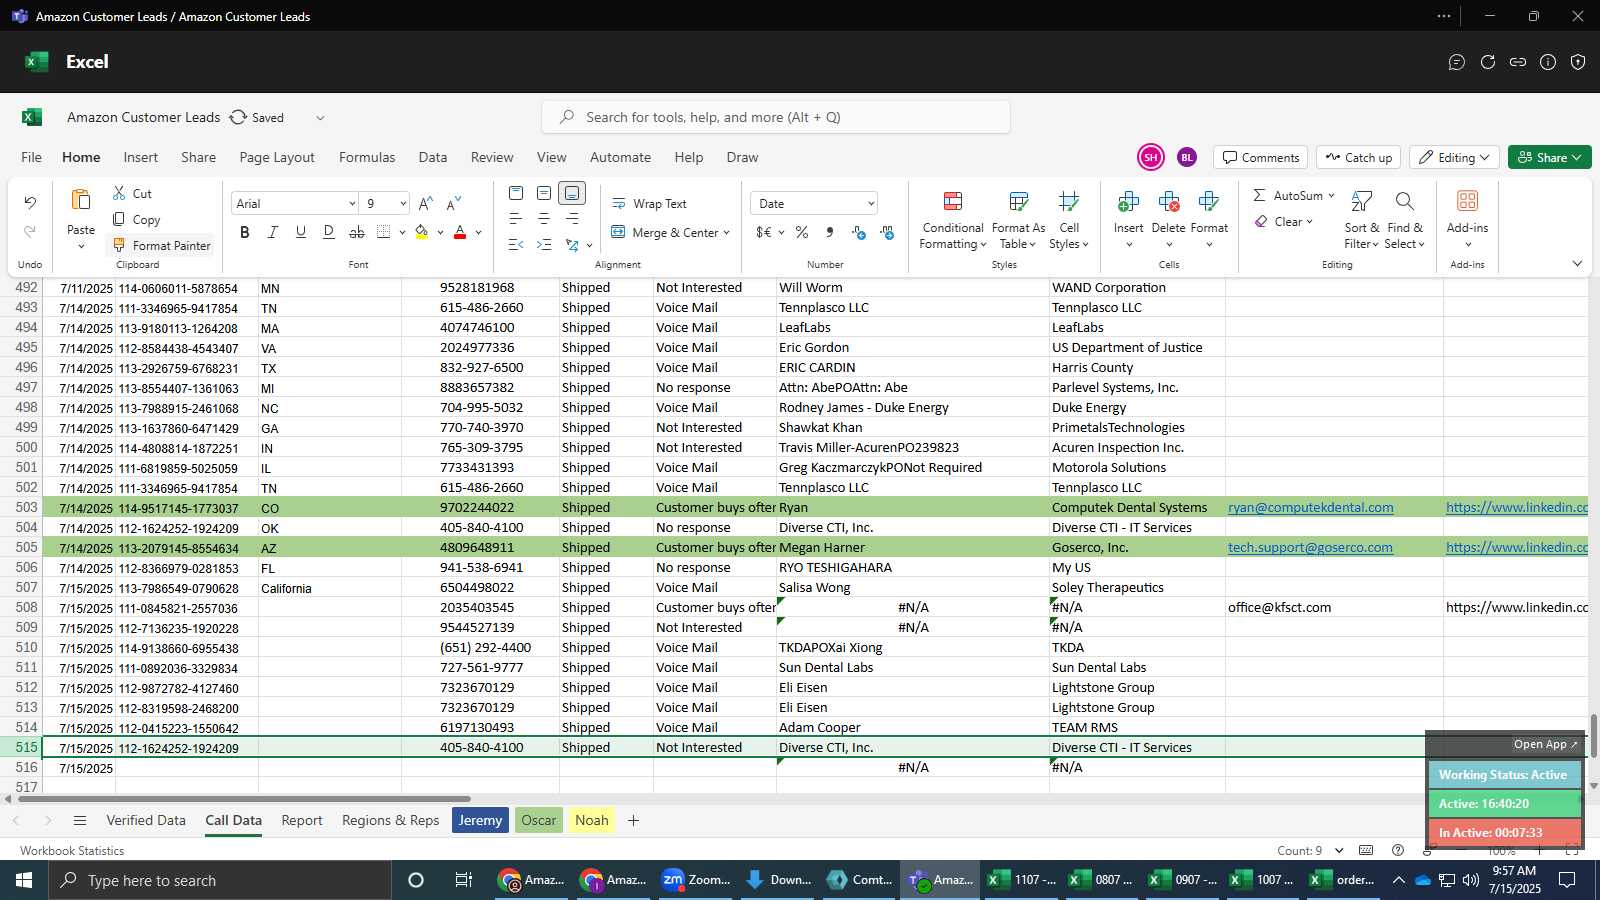The image size is (1600, 900).
Task: Undo the last action
Action: (30, 203)
